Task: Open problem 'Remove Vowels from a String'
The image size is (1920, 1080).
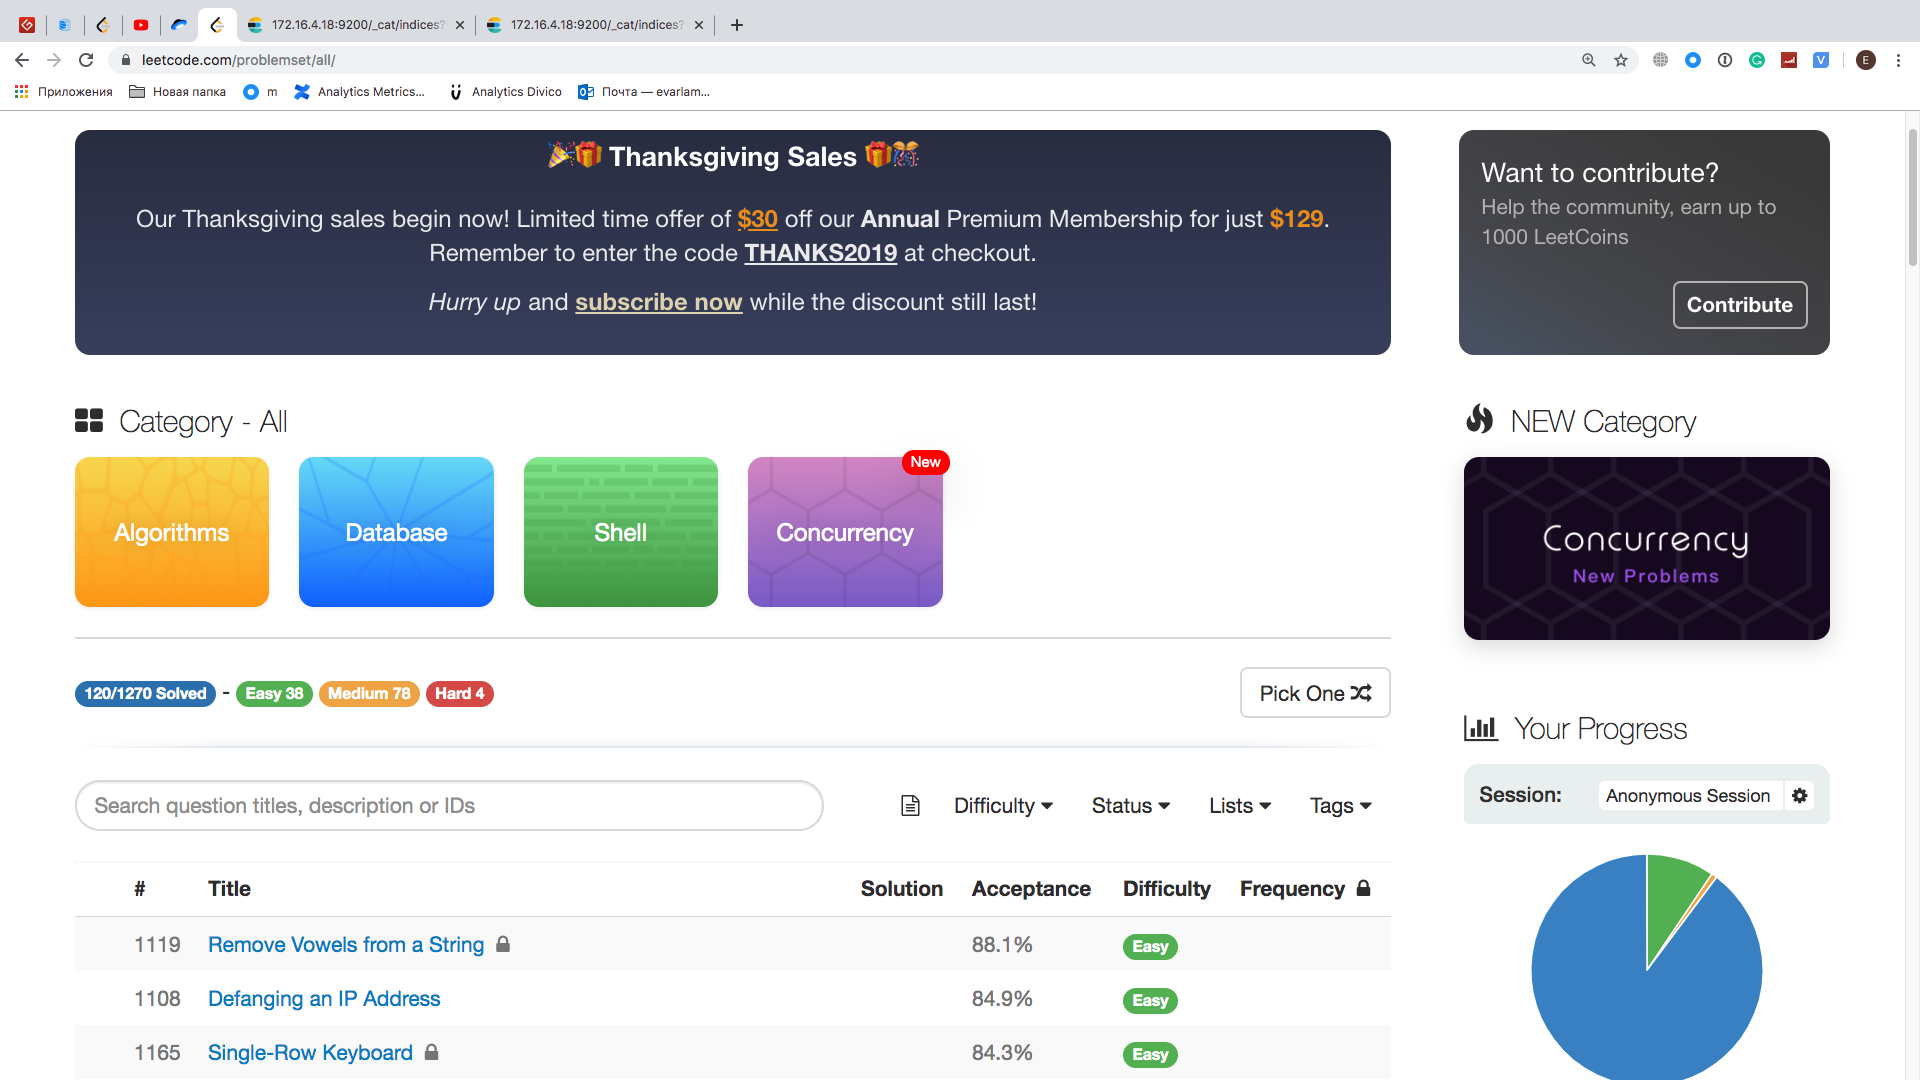Action: [346, 945]
